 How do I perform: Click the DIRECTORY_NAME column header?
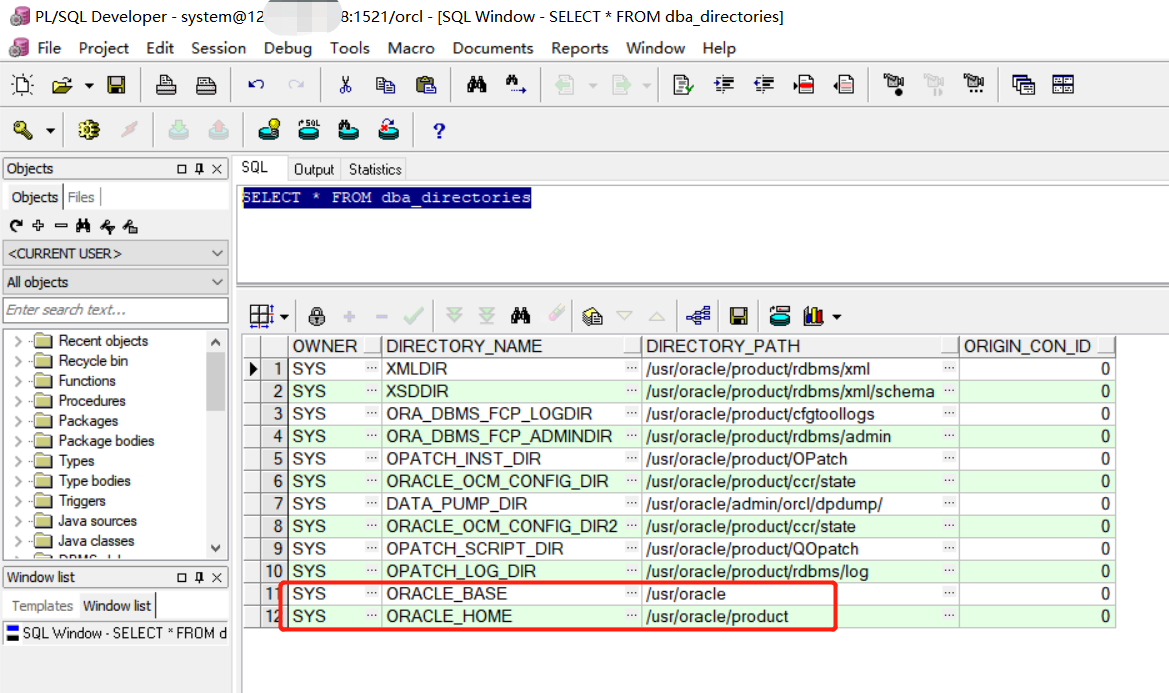[x=512, y=346]
